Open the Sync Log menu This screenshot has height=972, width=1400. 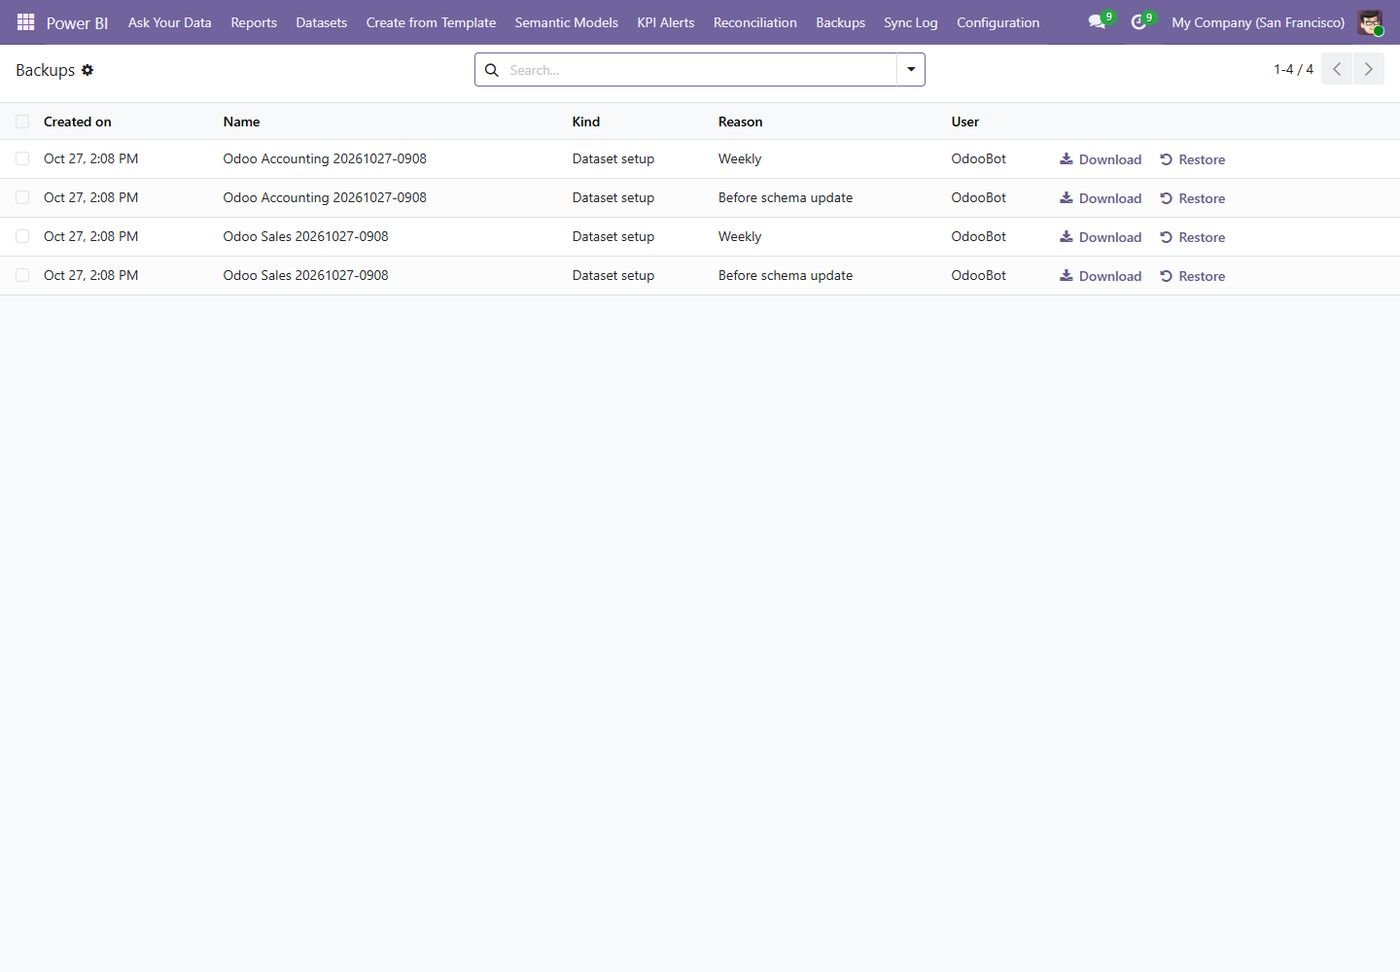point(911,22)
